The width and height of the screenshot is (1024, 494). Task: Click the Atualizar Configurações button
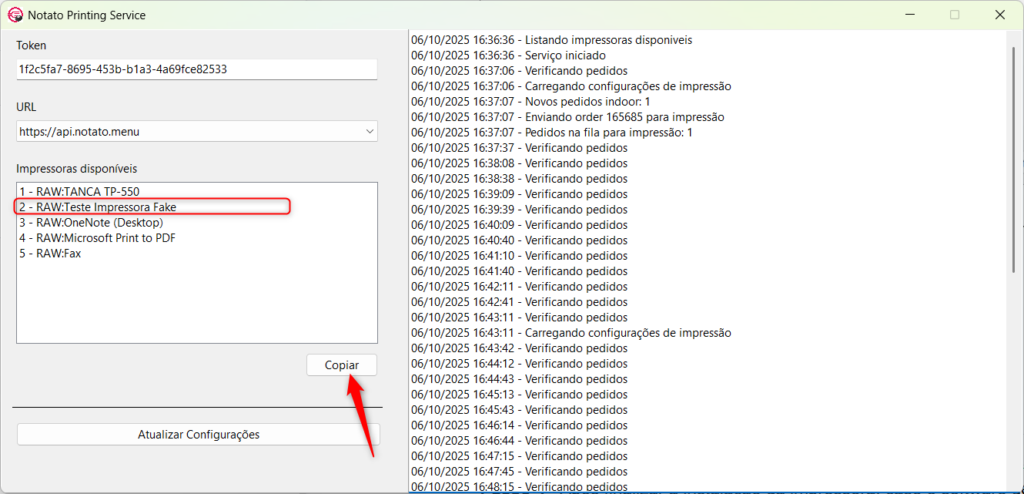[198, 435]
